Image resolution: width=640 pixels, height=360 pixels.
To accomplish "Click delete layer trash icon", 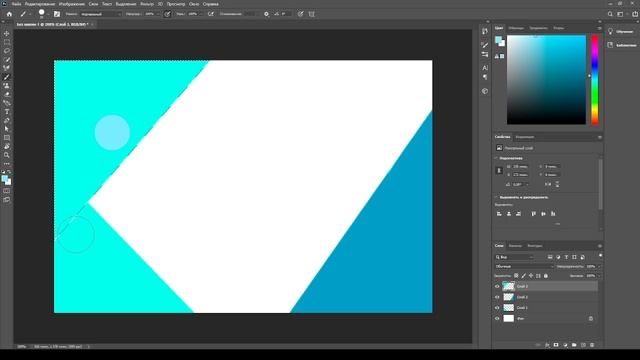I will coord(592,345).
